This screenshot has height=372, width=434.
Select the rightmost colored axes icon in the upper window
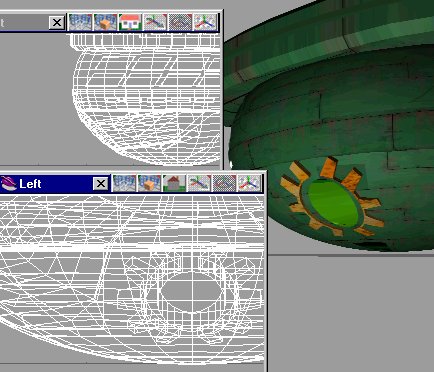click(205, 22)
